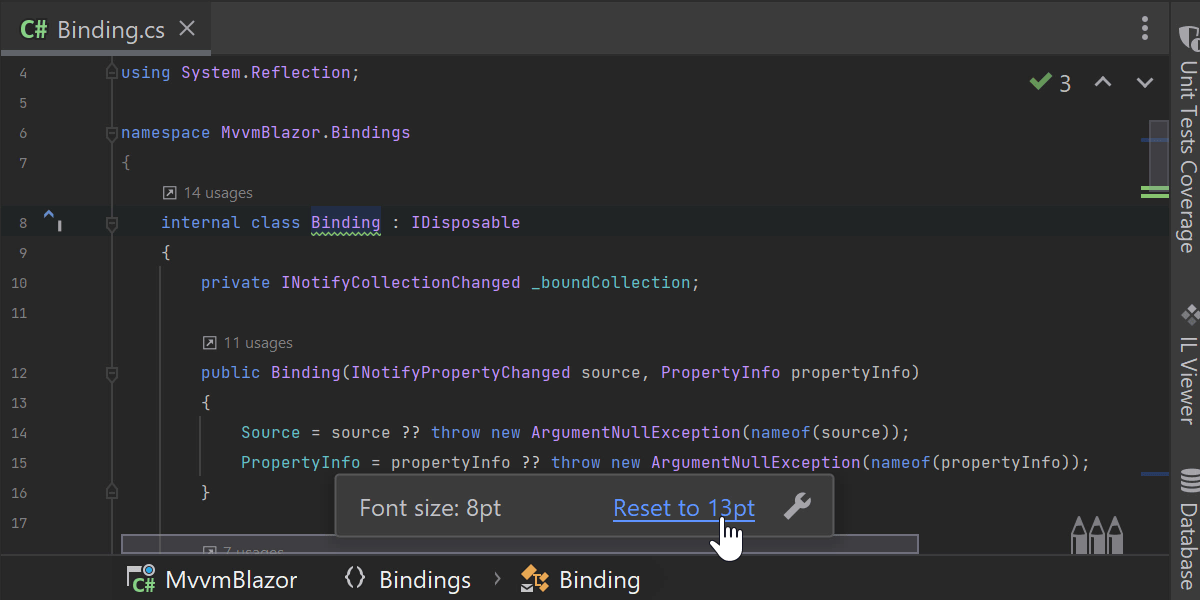The height and width of the screenshot is (600, 1200).
Task: Click the Reset to 13pt link
Action: click(684, 508)
